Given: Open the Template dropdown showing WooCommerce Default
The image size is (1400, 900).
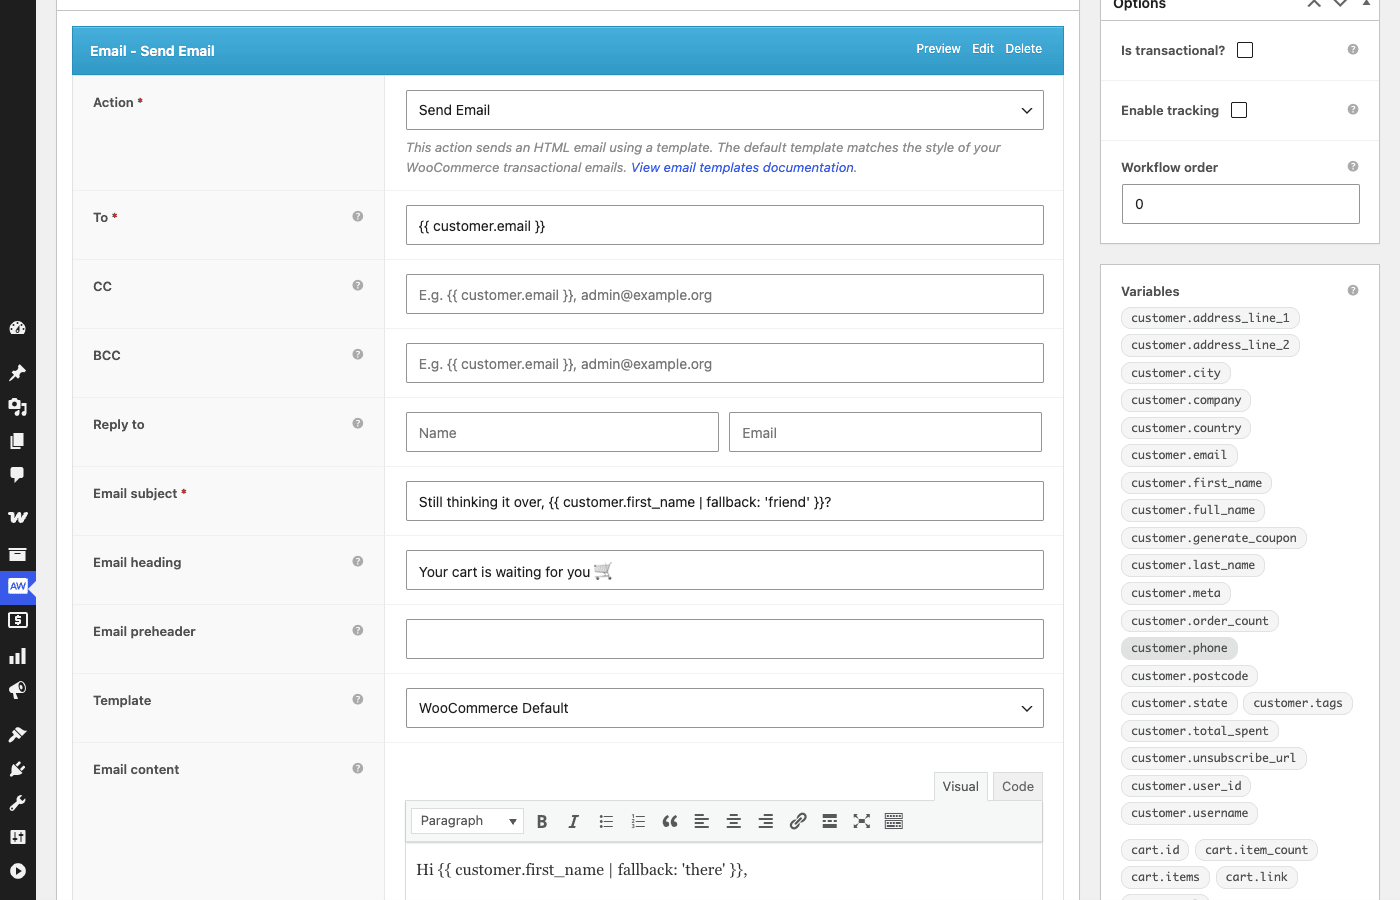Looking at the screenshot, I should (x=725, y=708).
